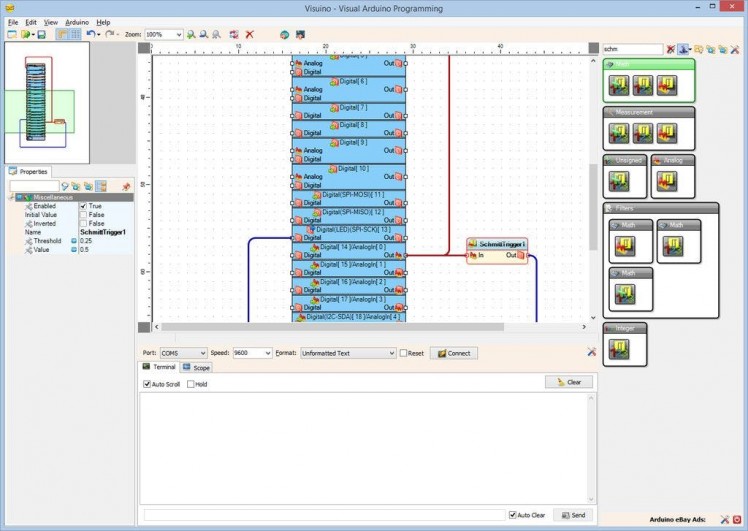Pick the Schmitt Trigger component under Integer category
The height and width of the screenshot is (531, 748).
tap(619, 348)
